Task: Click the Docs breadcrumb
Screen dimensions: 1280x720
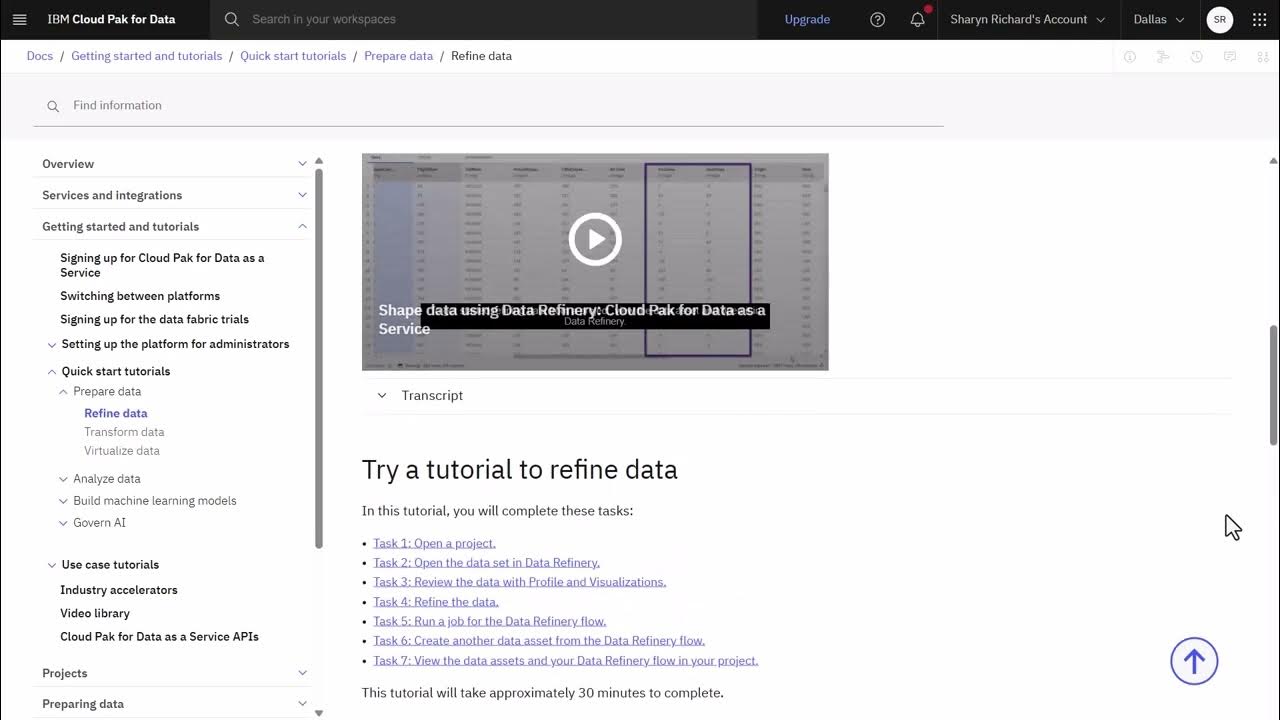Action: coord(40,56)
